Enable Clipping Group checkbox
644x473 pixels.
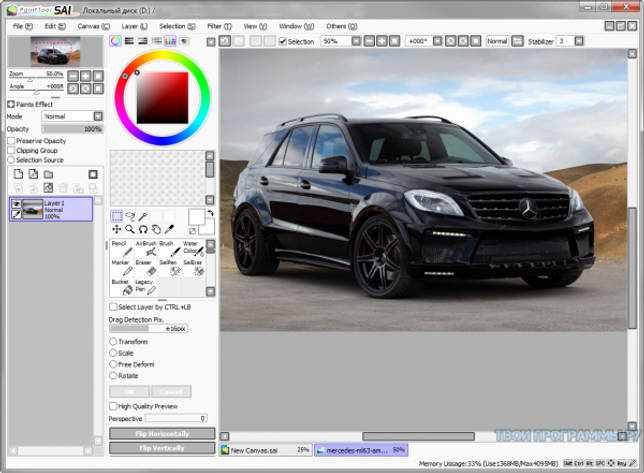click(11, 151)
